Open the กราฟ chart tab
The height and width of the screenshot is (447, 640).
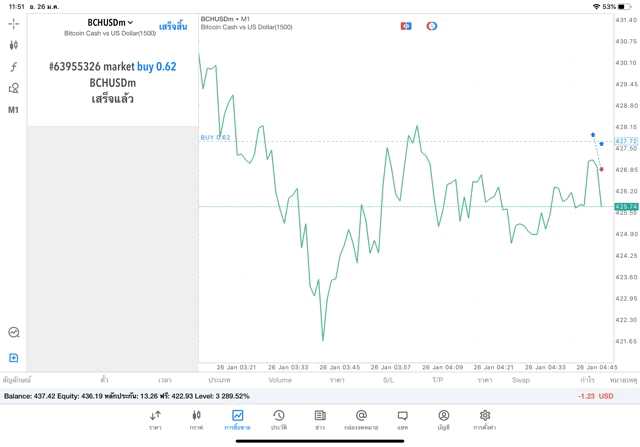click(x=196, y=420)
